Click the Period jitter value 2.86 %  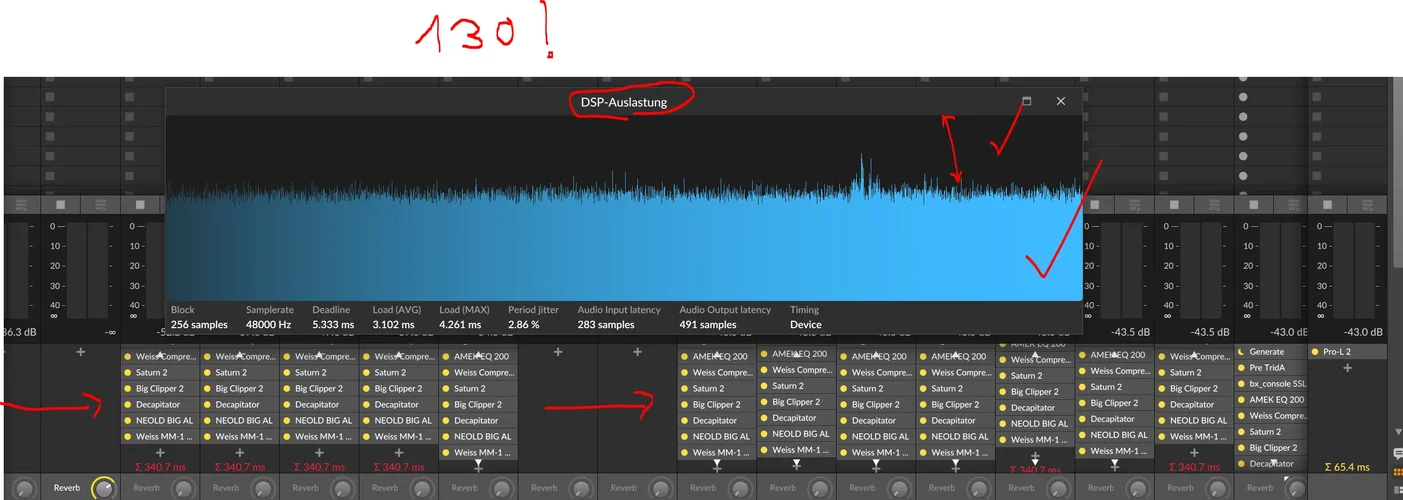524,324
